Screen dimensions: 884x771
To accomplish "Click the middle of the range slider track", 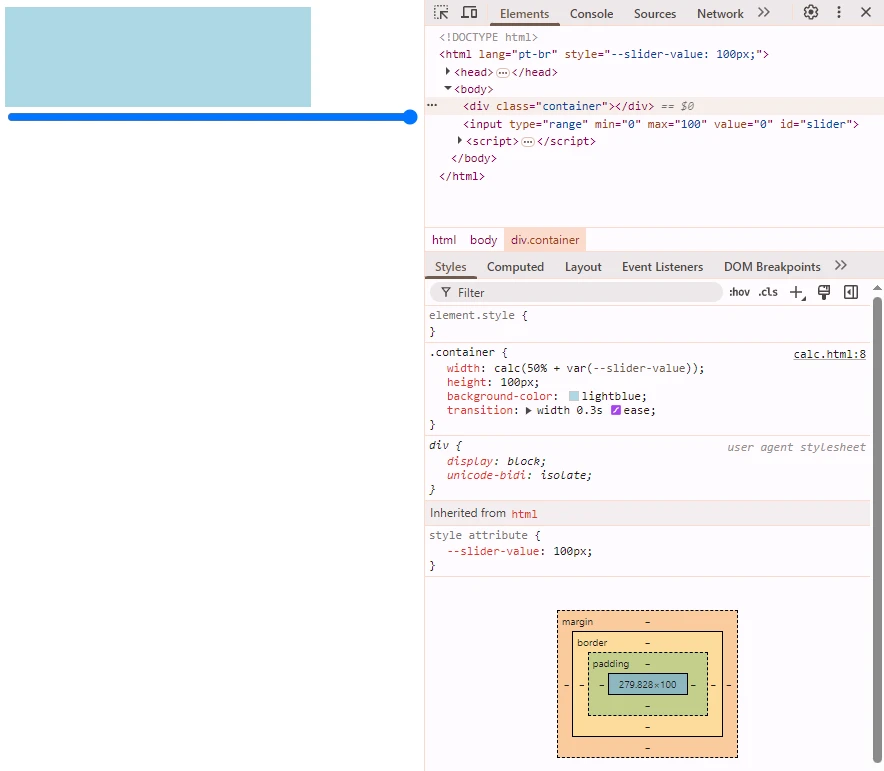I will click(x=213, y=117).
